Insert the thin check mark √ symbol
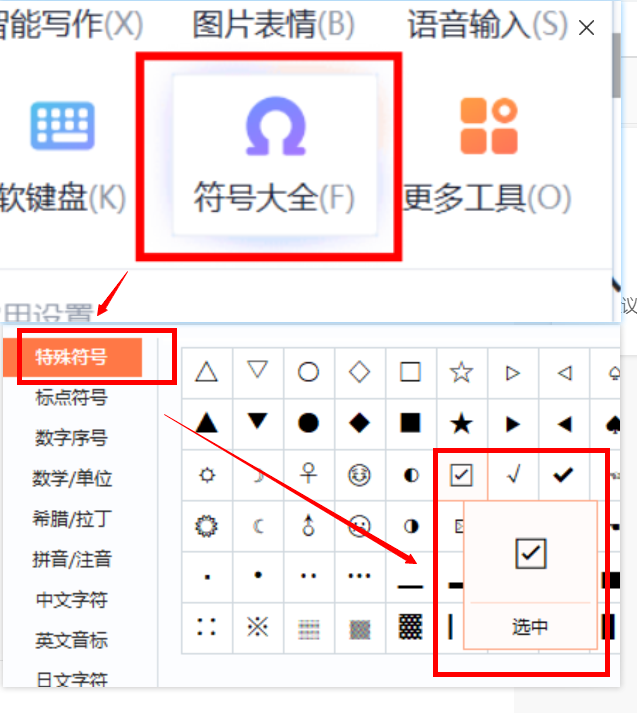The height and width of the screenshot is (713, 637). [x=513, y=475]
